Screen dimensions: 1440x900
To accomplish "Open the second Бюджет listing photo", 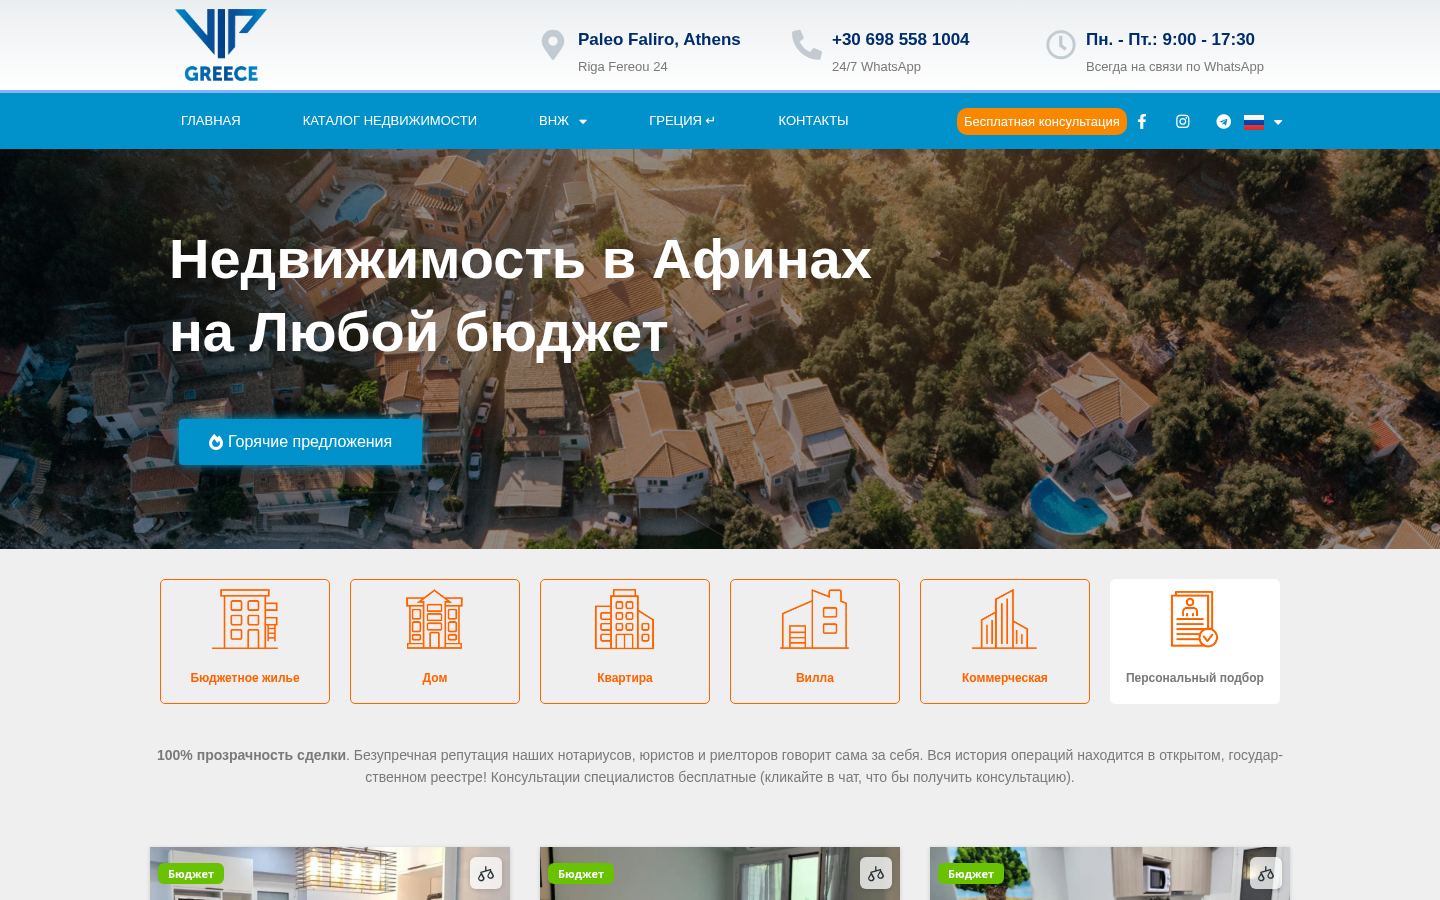I will pyautogui.click(x=720, y=874).
